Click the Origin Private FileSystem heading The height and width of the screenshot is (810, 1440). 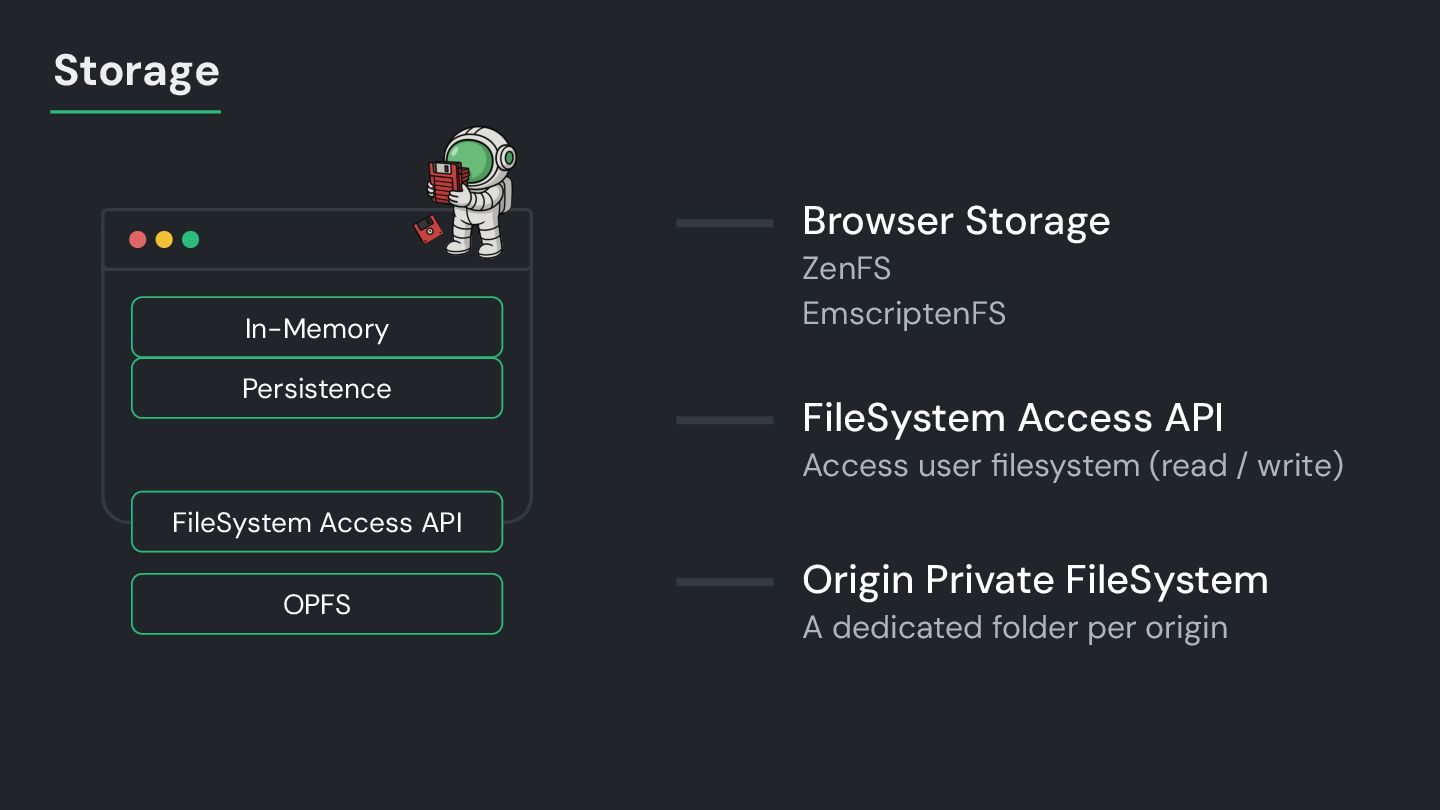pyautogui.click(x=1035, y=580)
